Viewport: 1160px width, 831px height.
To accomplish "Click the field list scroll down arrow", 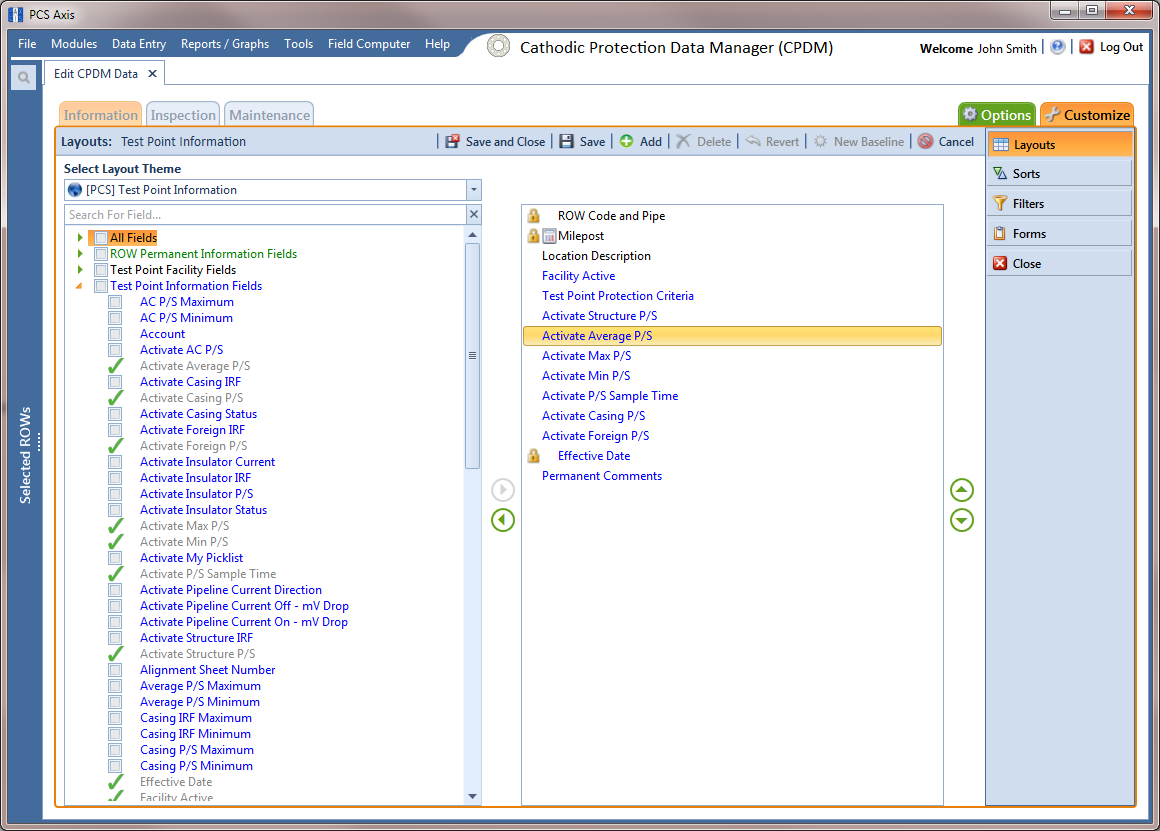I will point(472,796).
